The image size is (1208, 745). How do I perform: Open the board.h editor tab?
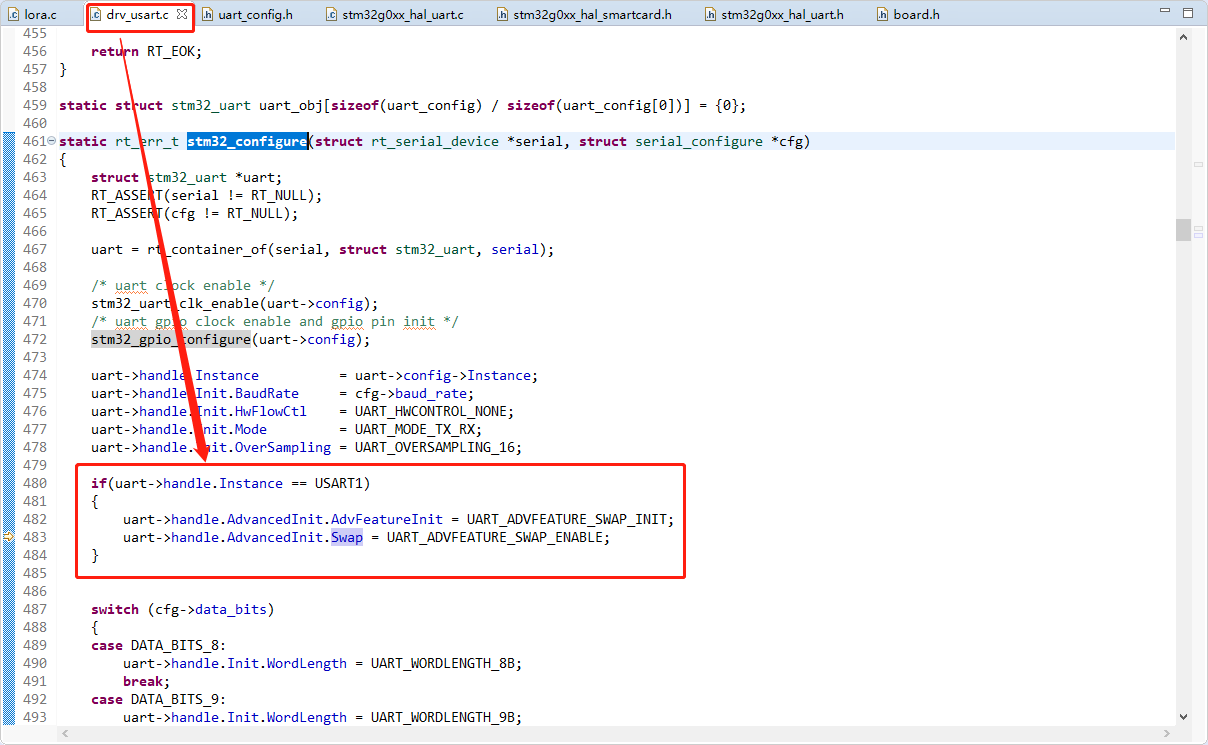click(909, 15)
